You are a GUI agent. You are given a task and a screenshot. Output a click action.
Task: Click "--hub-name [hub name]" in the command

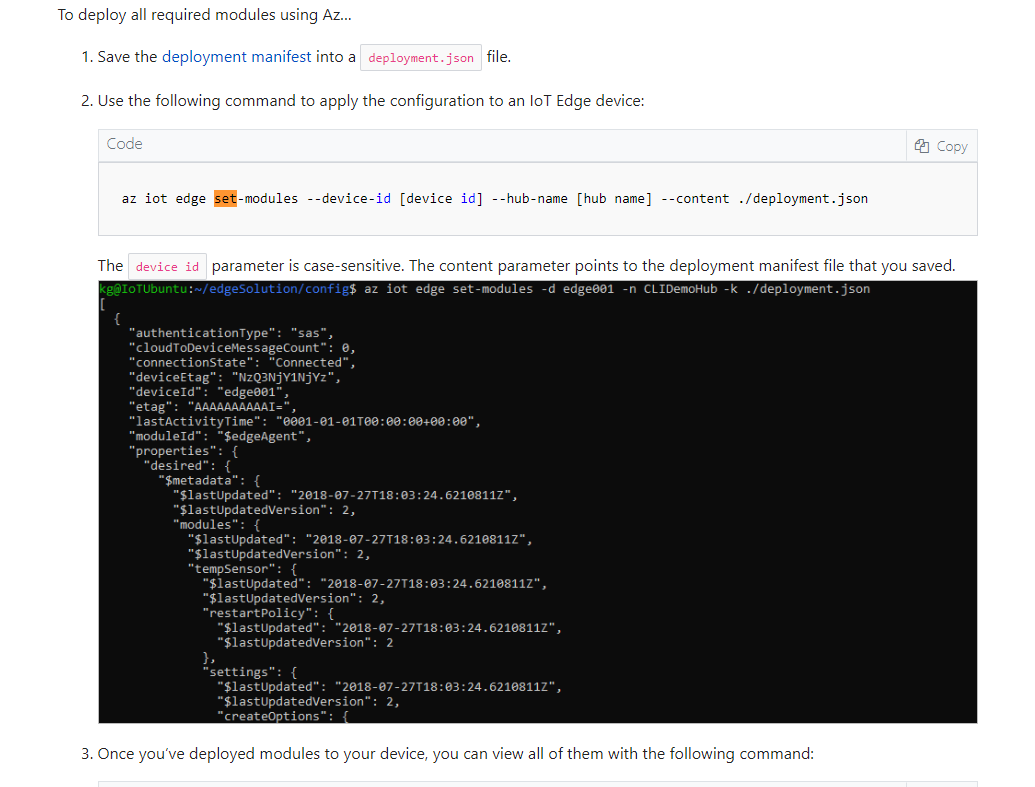(572, 199)
